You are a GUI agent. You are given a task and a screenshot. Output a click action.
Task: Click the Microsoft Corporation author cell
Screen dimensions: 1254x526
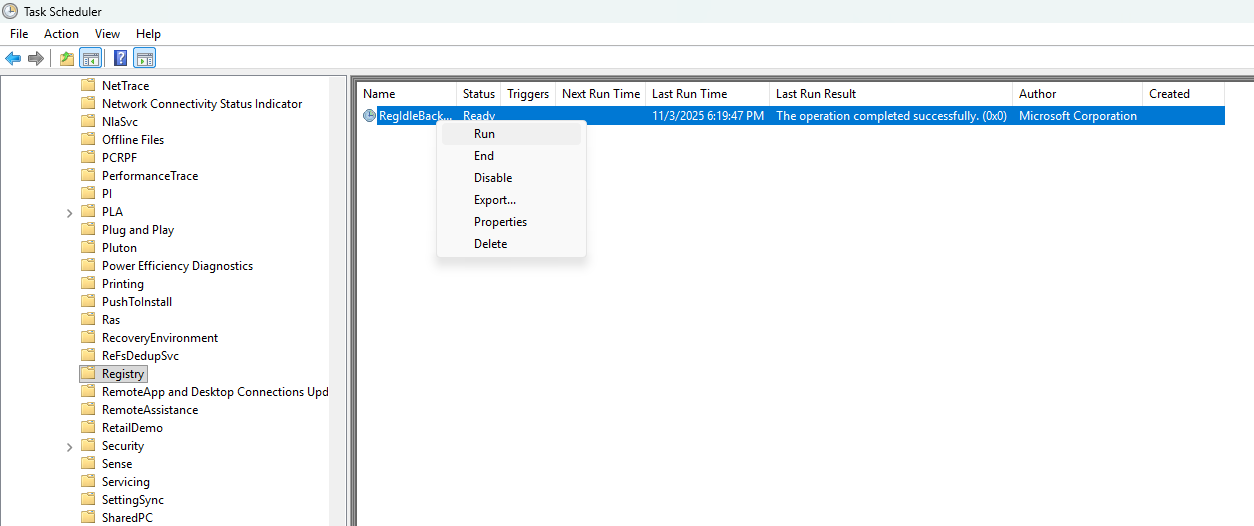coord(1078,116)
